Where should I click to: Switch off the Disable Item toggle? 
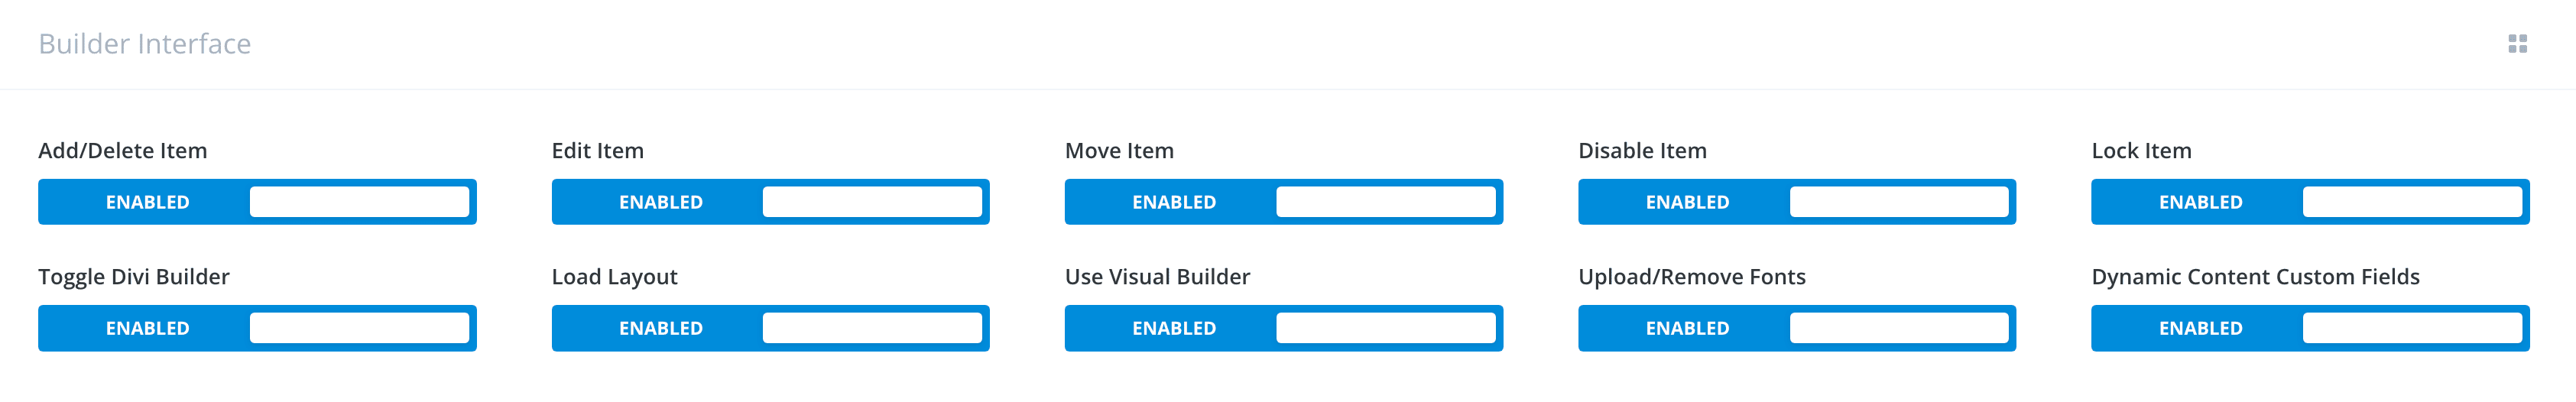click(x=1796, y=202)
